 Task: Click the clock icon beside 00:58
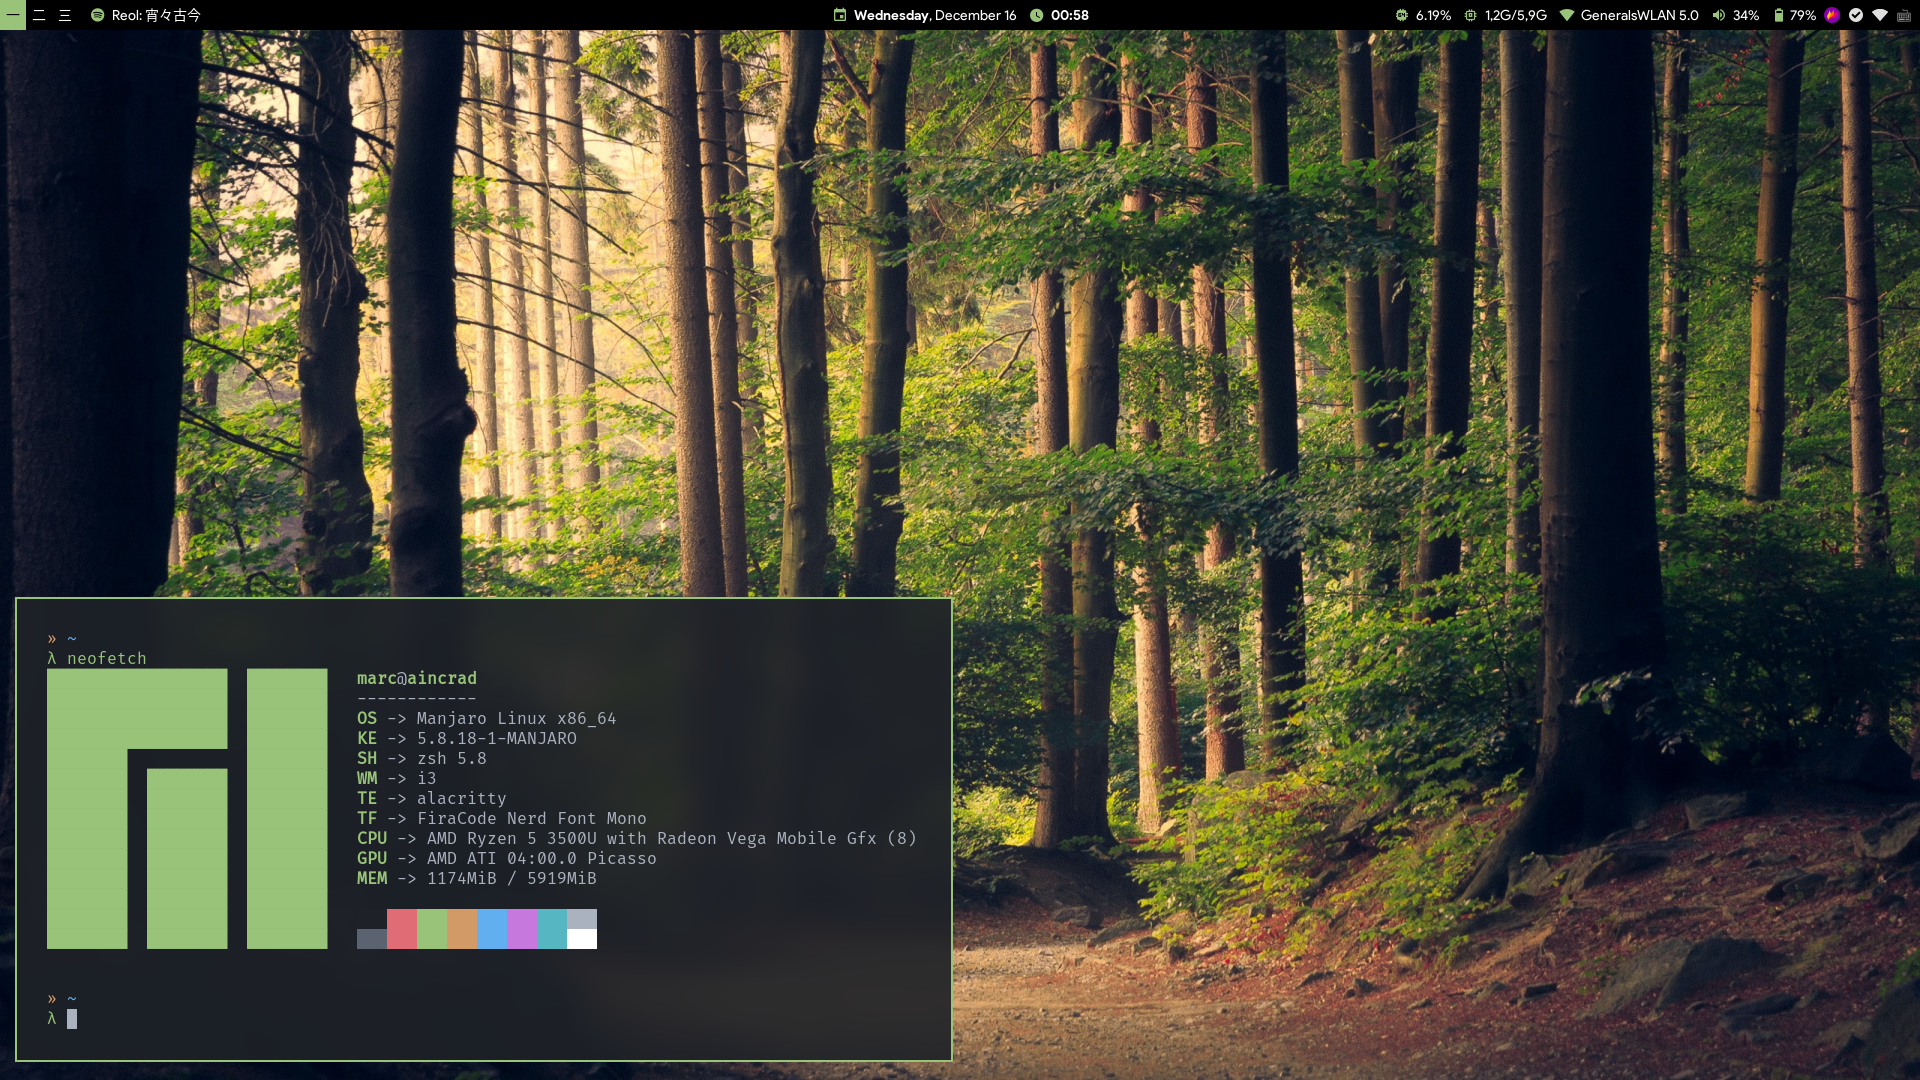1037,15
